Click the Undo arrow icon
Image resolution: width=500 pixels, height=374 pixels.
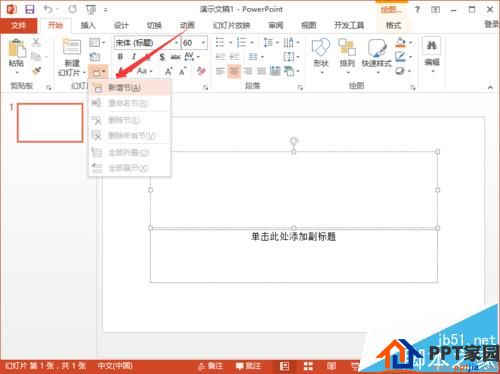(x=48, y=9)
